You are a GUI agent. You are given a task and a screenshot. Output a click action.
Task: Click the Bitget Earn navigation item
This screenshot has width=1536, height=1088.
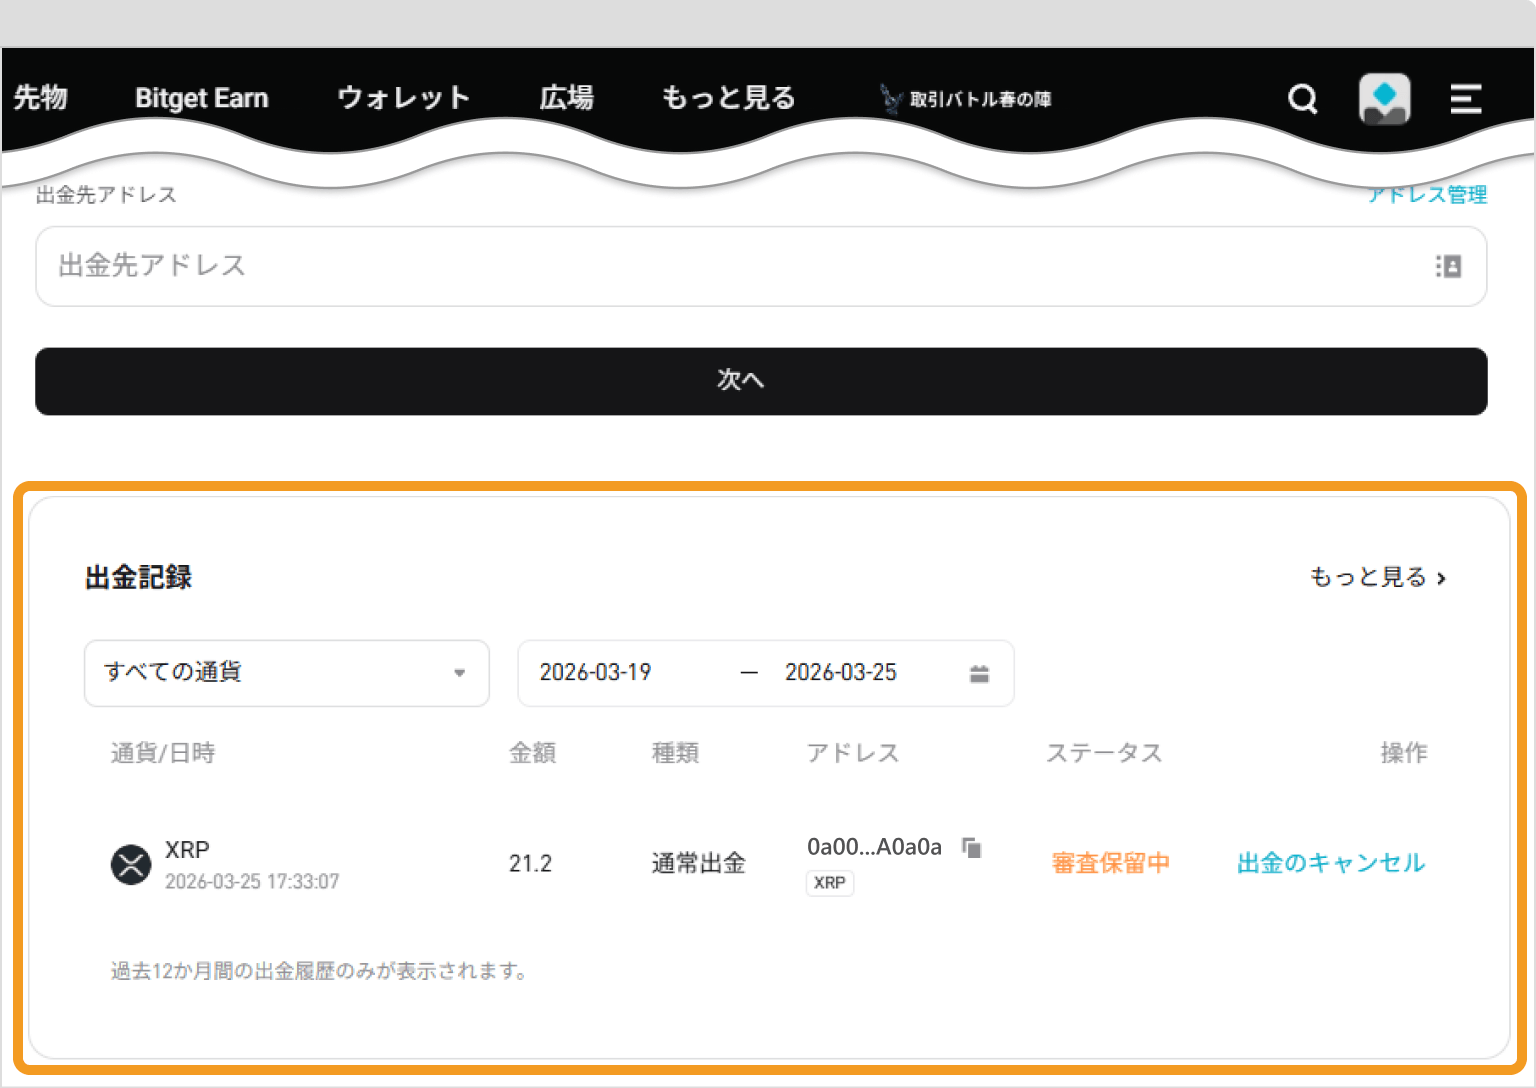click(201, 97)
